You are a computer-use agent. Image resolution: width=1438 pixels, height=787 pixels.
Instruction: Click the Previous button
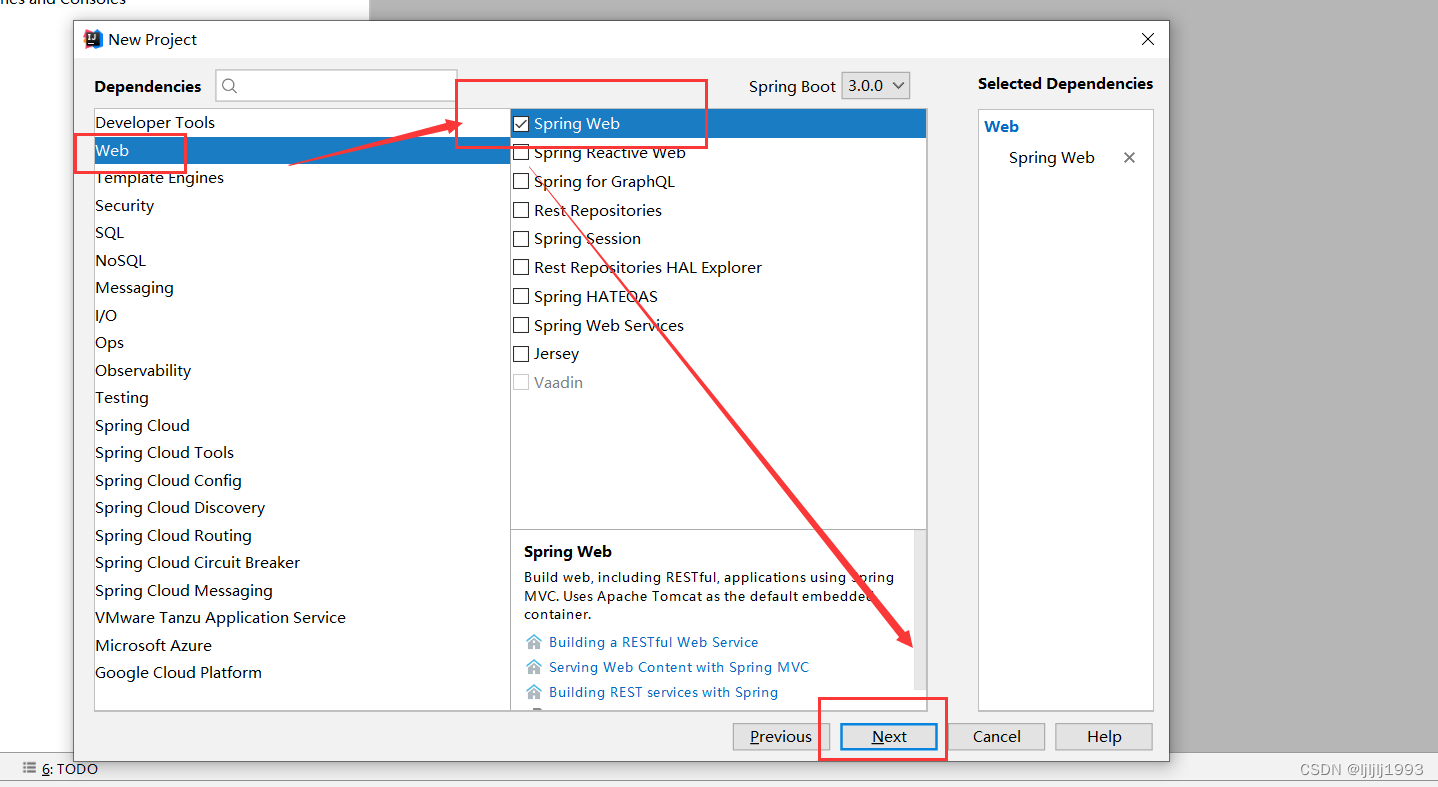781,737
